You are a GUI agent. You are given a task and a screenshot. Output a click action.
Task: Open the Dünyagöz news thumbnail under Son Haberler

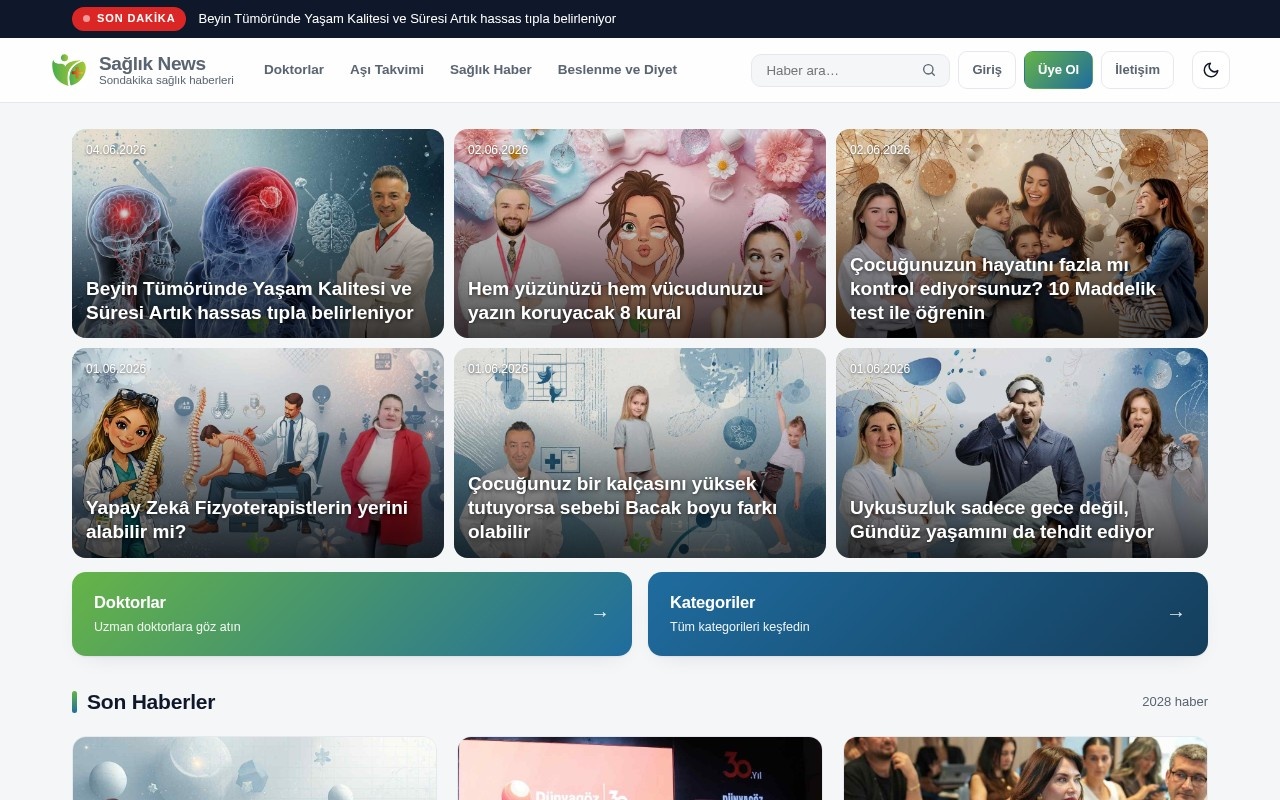(640, 768)
